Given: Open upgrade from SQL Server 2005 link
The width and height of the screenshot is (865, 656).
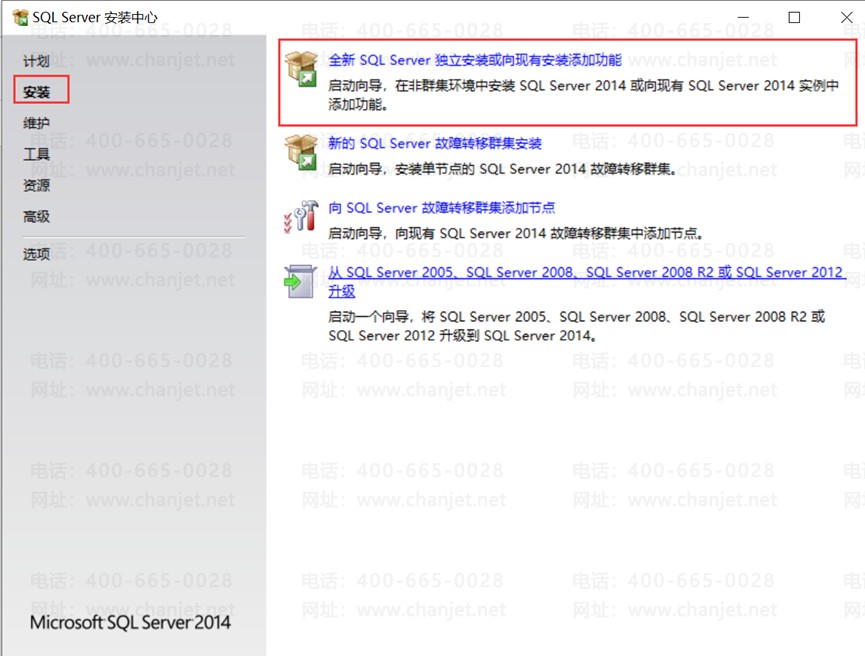Looking at the screenshot, I should pyautogui.click(x=587, y=281).
